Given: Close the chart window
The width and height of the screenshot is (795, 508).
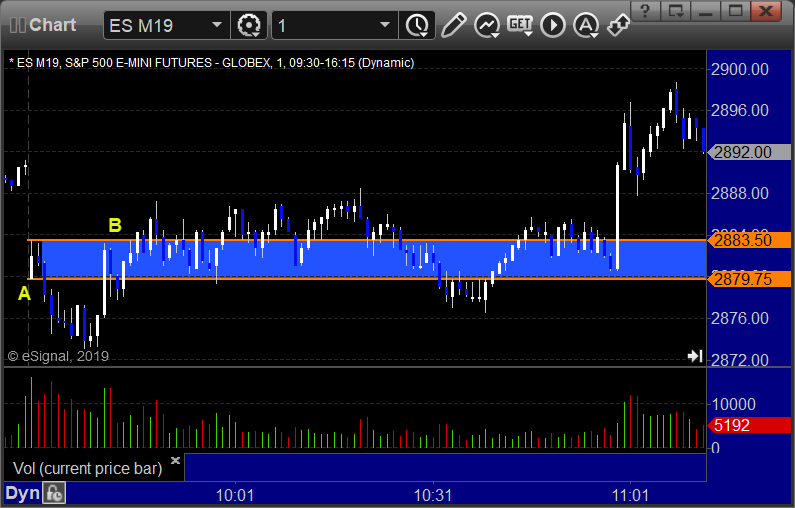Looking at the screenshot, I should 766,11.
